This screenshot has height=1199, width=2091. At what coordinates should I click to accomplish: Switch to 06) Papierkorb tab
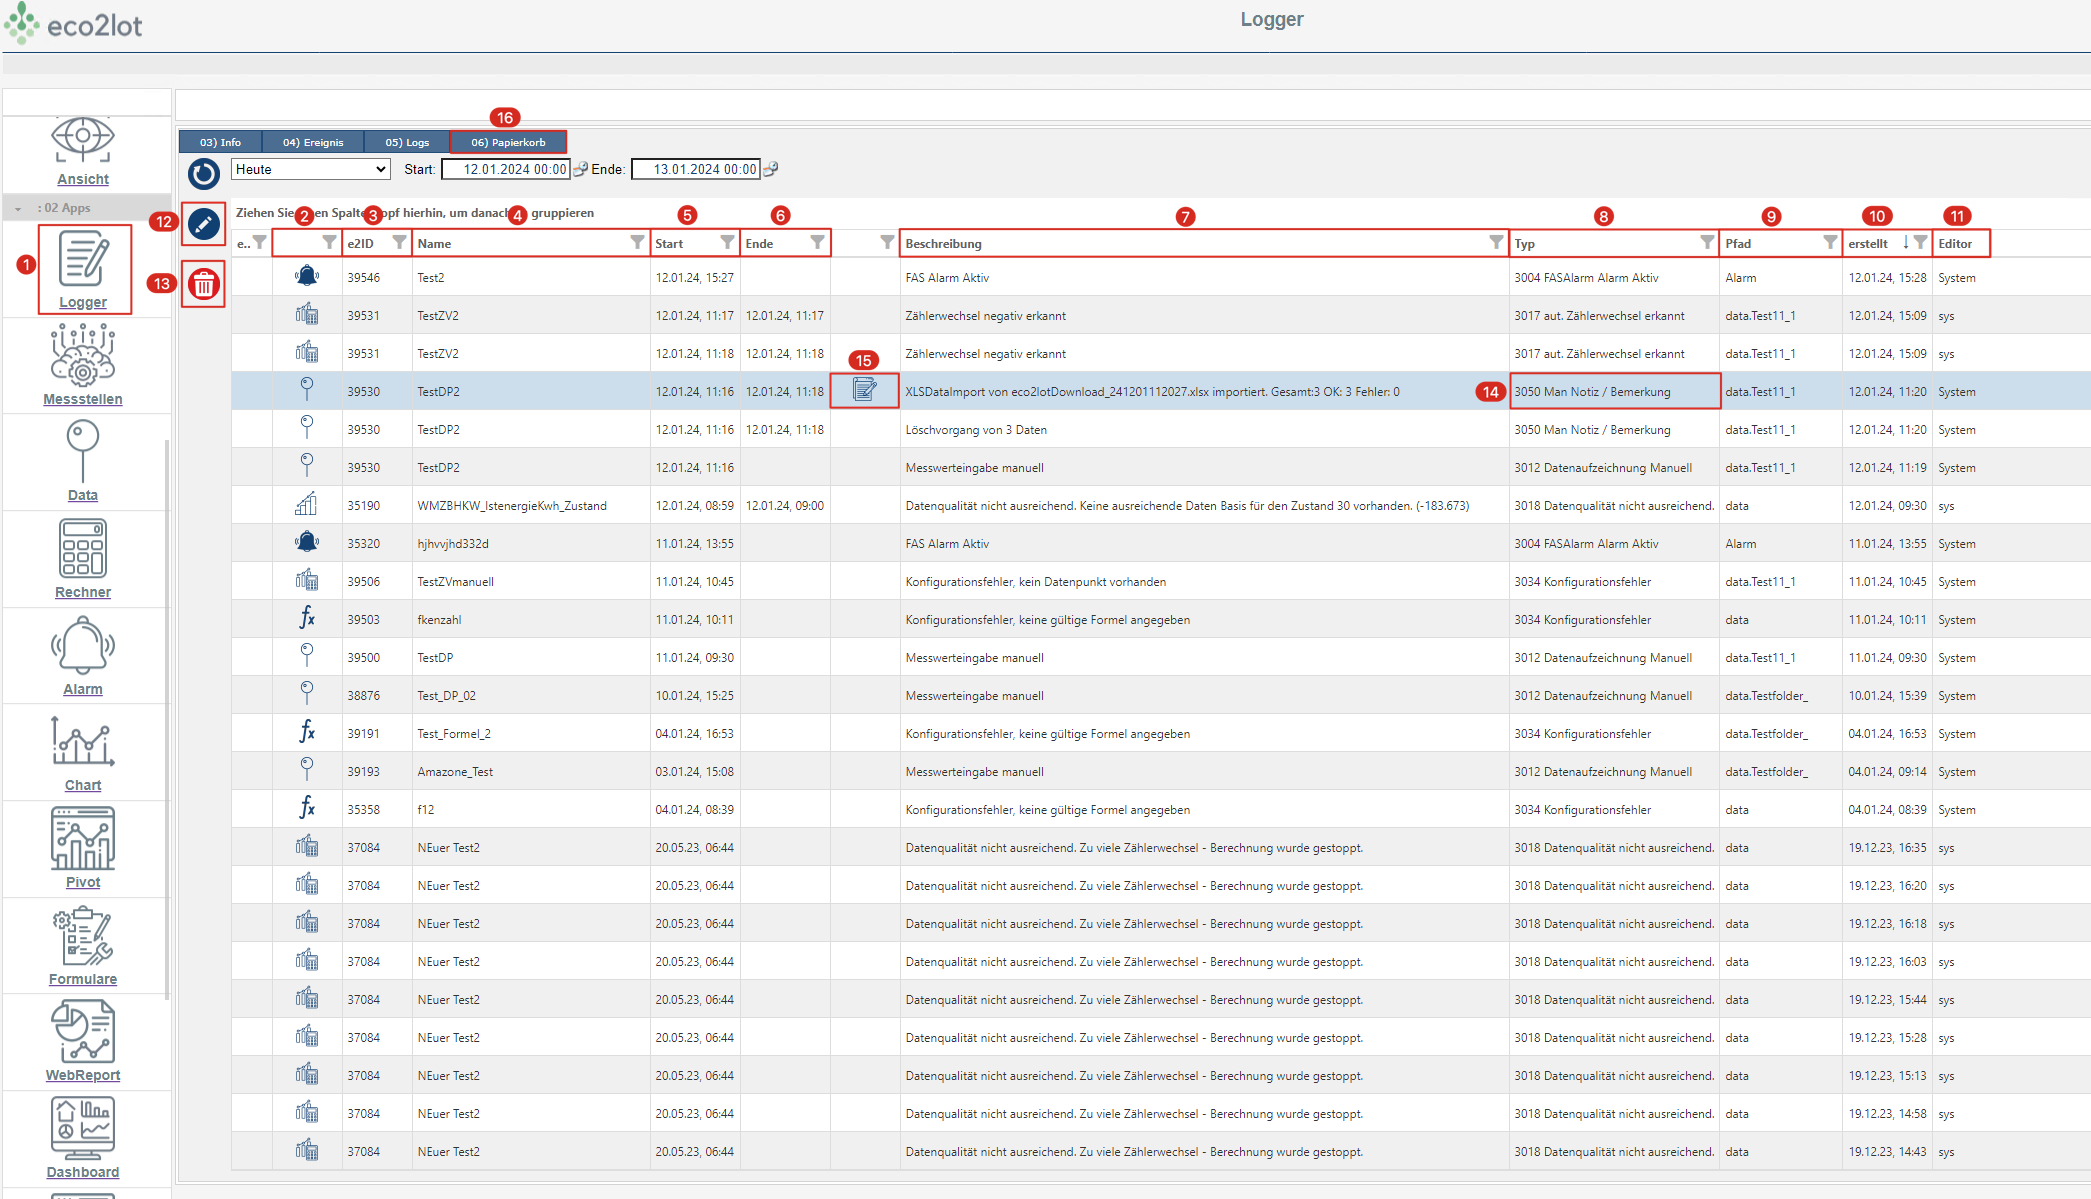coord(508,142)
